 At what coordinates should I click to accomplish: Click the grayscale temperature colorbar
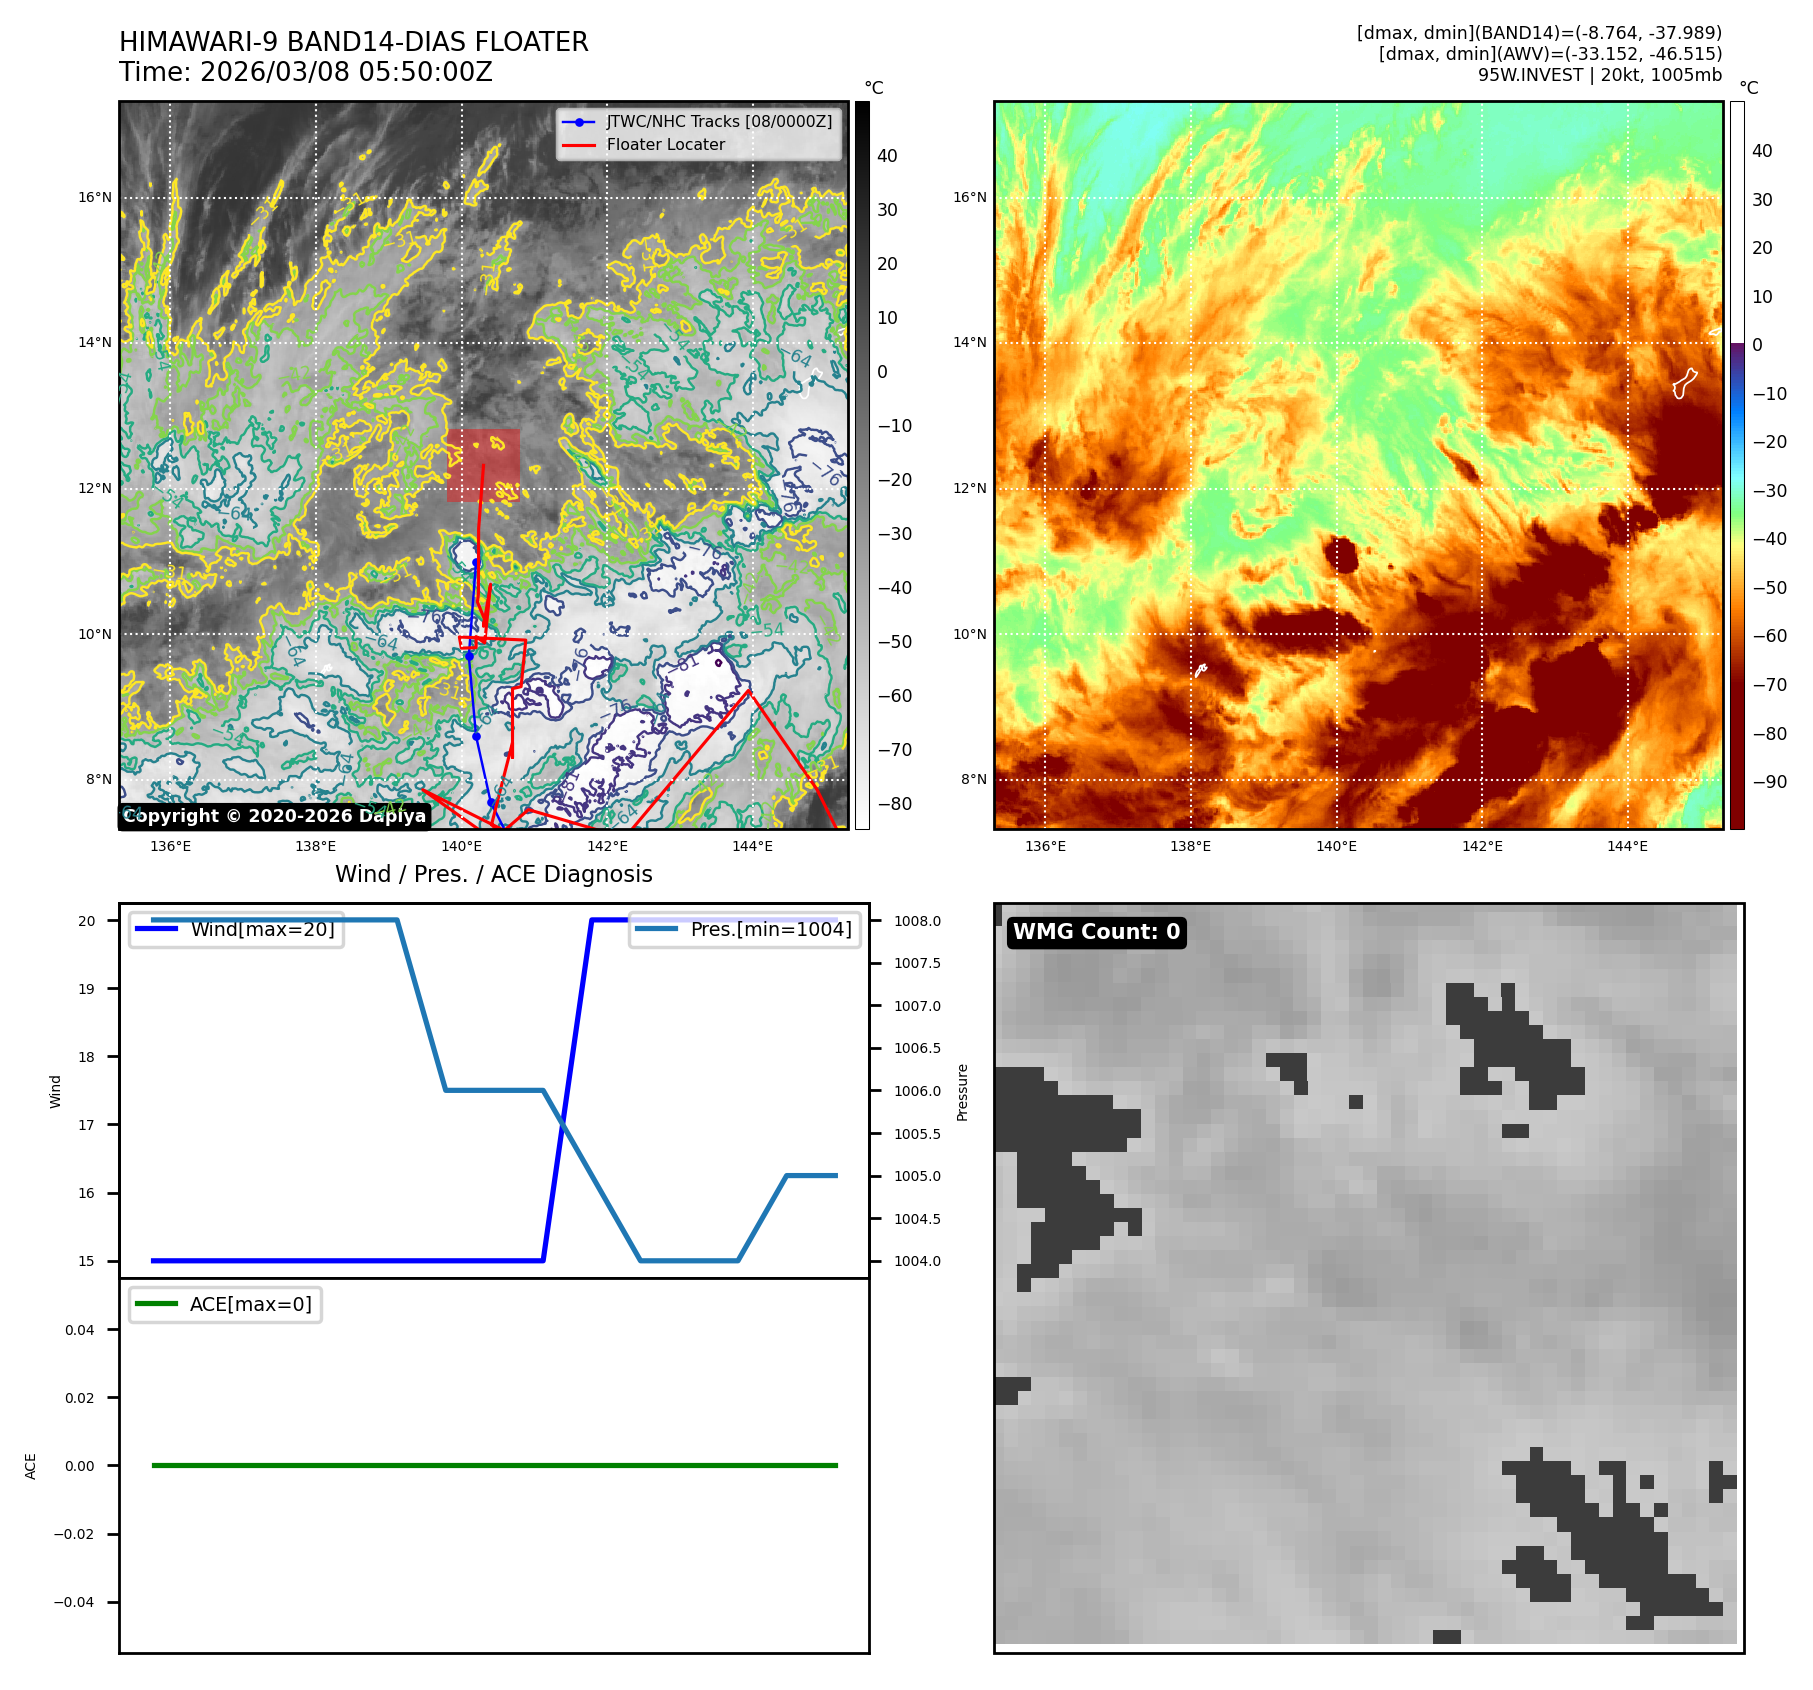click(x=862, y=465)
